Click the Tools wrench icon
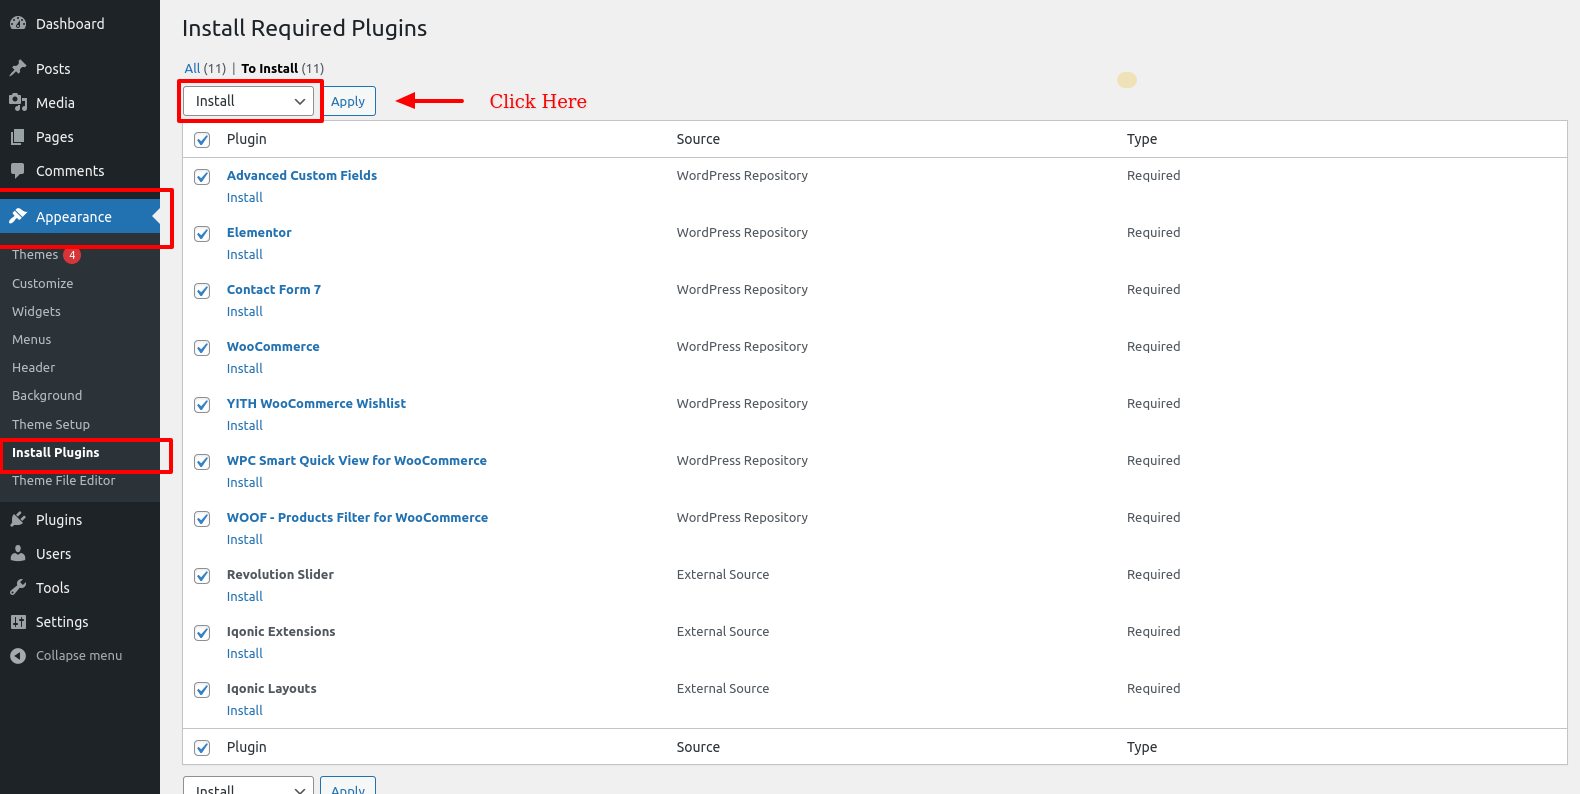 (18, 587)
